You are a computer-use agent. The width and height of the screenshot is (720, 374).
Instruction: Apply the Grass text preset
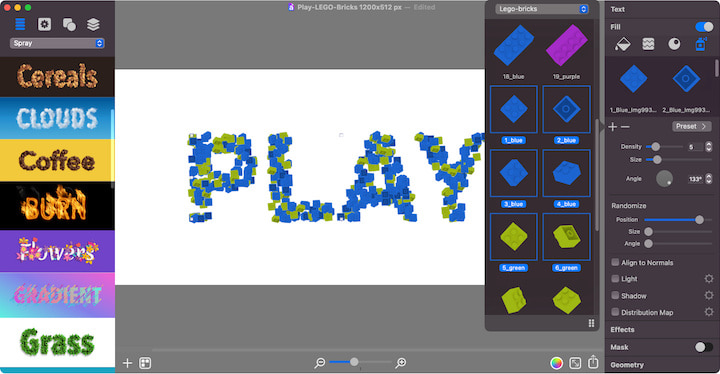pos(57,342)
